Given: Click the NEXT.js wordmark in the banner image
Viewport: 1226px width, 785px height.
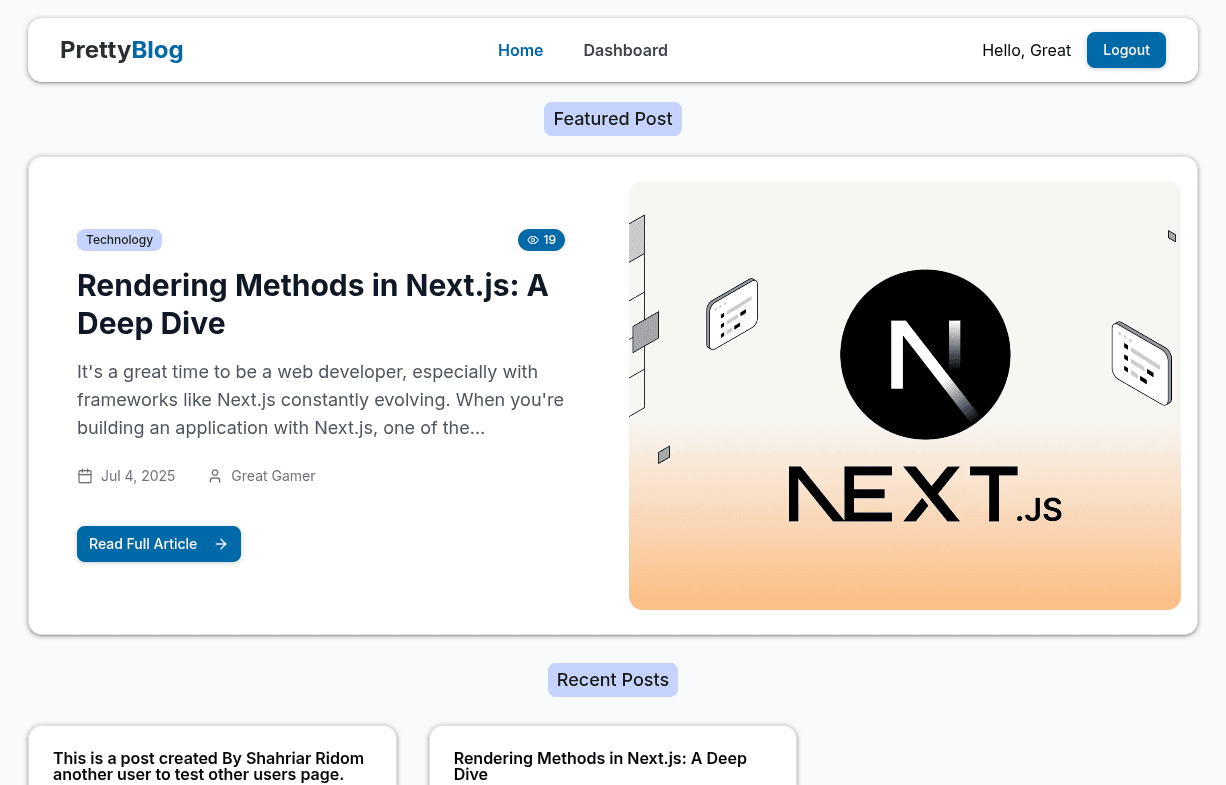Looking at the screenshot, I should (925, 495).
